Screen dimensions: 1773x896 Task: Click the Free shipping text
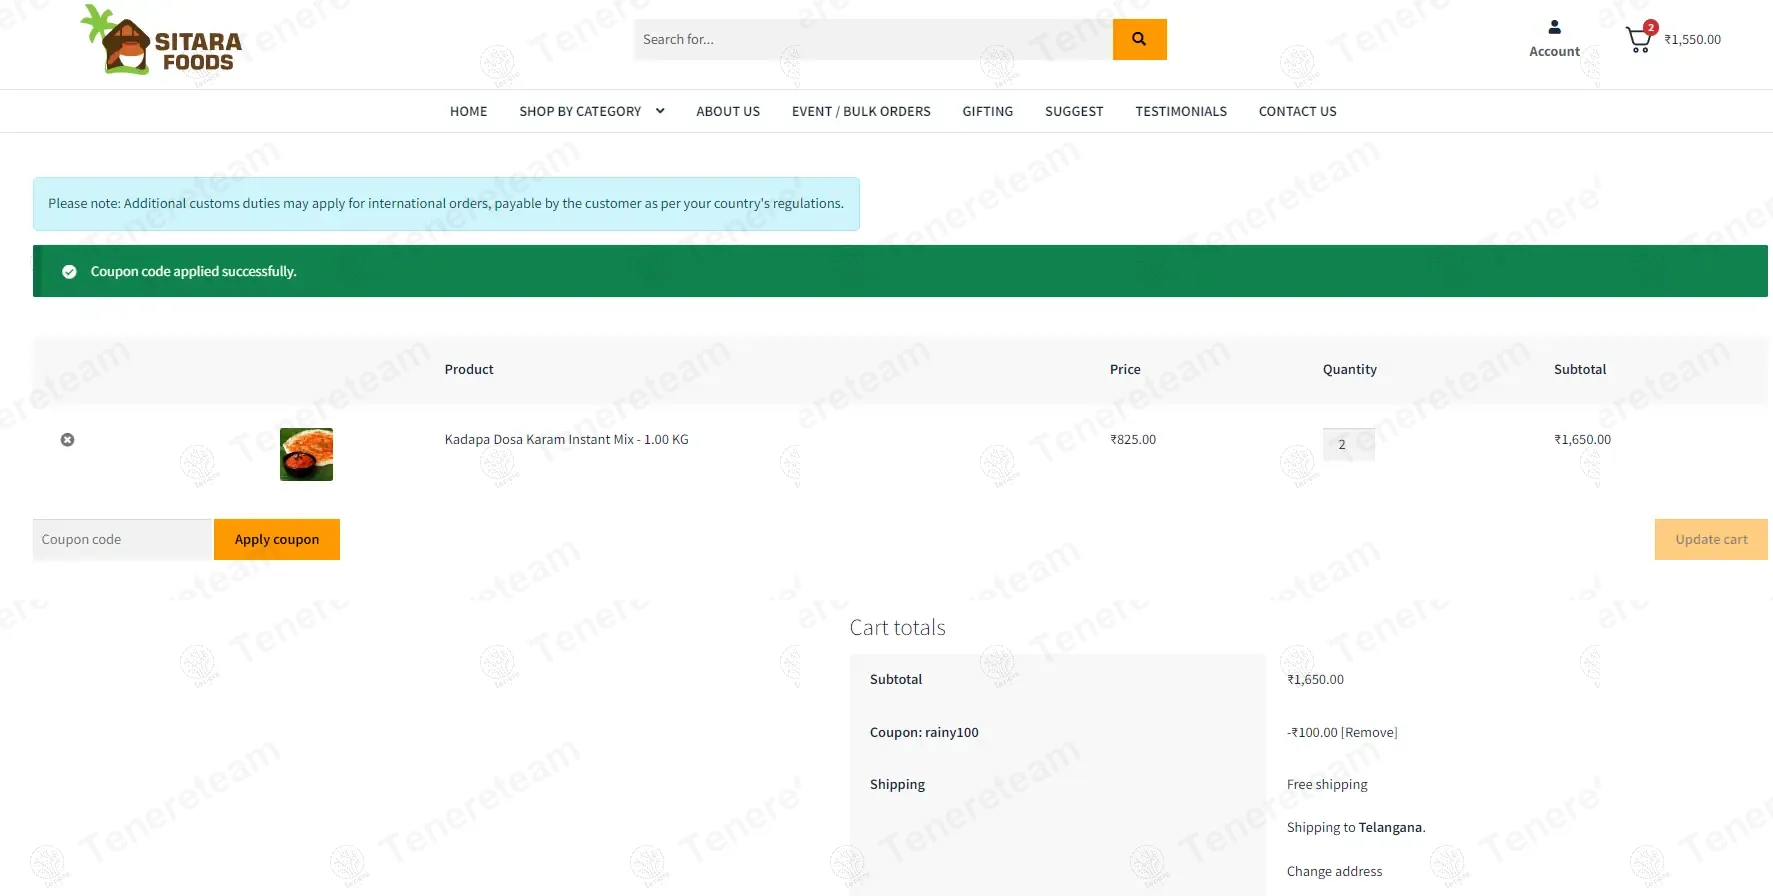[x=1327, y=784]
